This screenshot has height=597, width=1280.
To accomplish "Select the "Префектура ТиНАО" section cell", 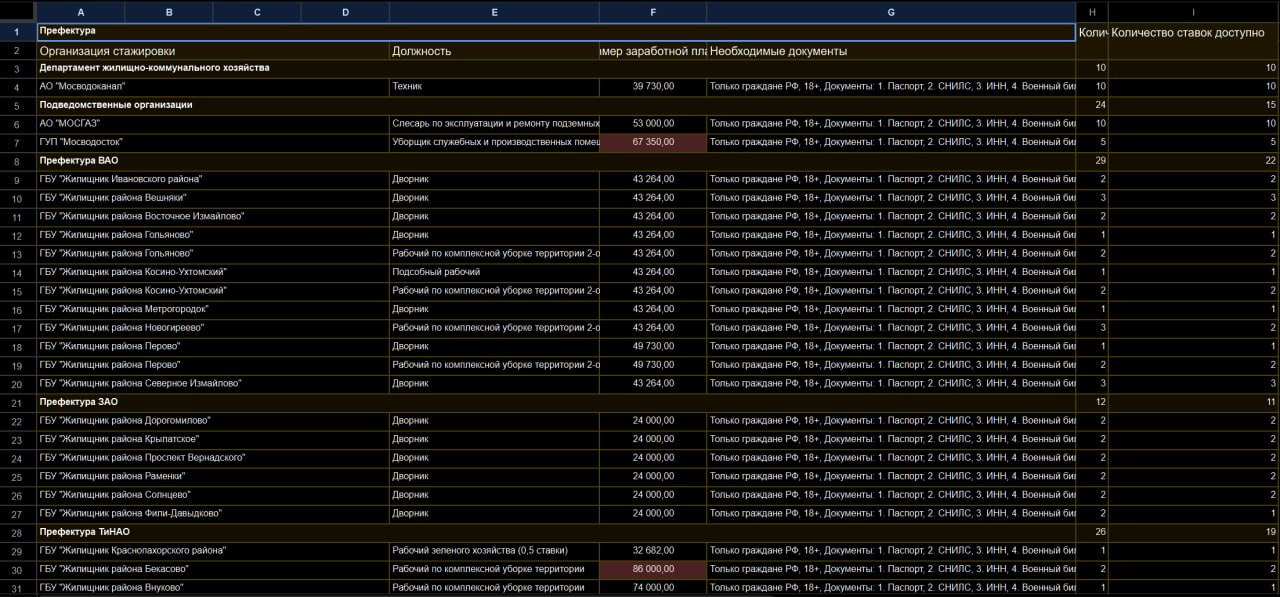I will click(x=556, y=532).
